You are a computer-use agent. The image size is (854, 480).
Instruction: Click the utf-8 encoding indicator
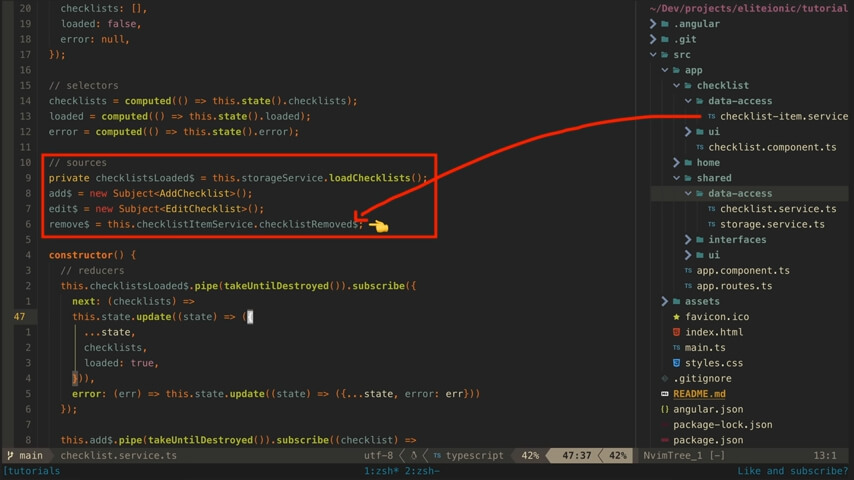(379, 455)
